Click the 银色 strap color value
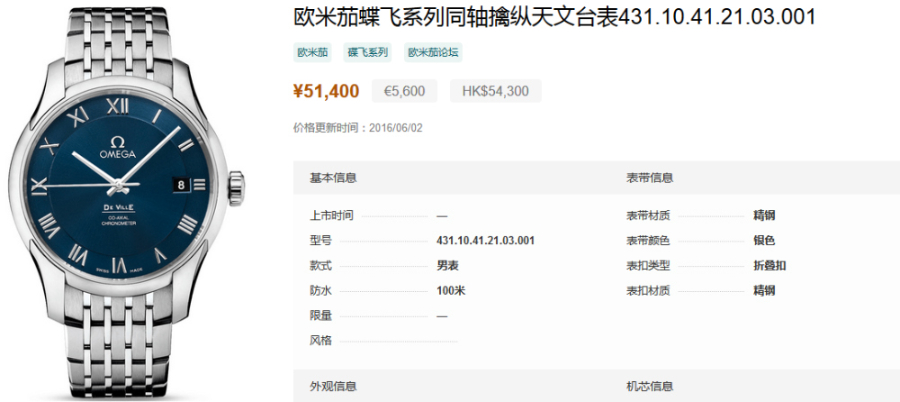900x402 pixels. [x=764, y=240]
